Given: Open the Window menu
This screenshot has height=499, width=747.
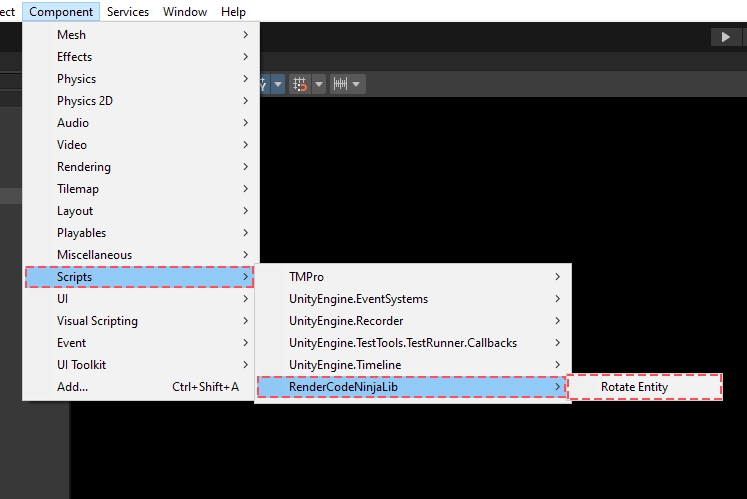Looking at the screenshot, I should (x=185, y=12).
